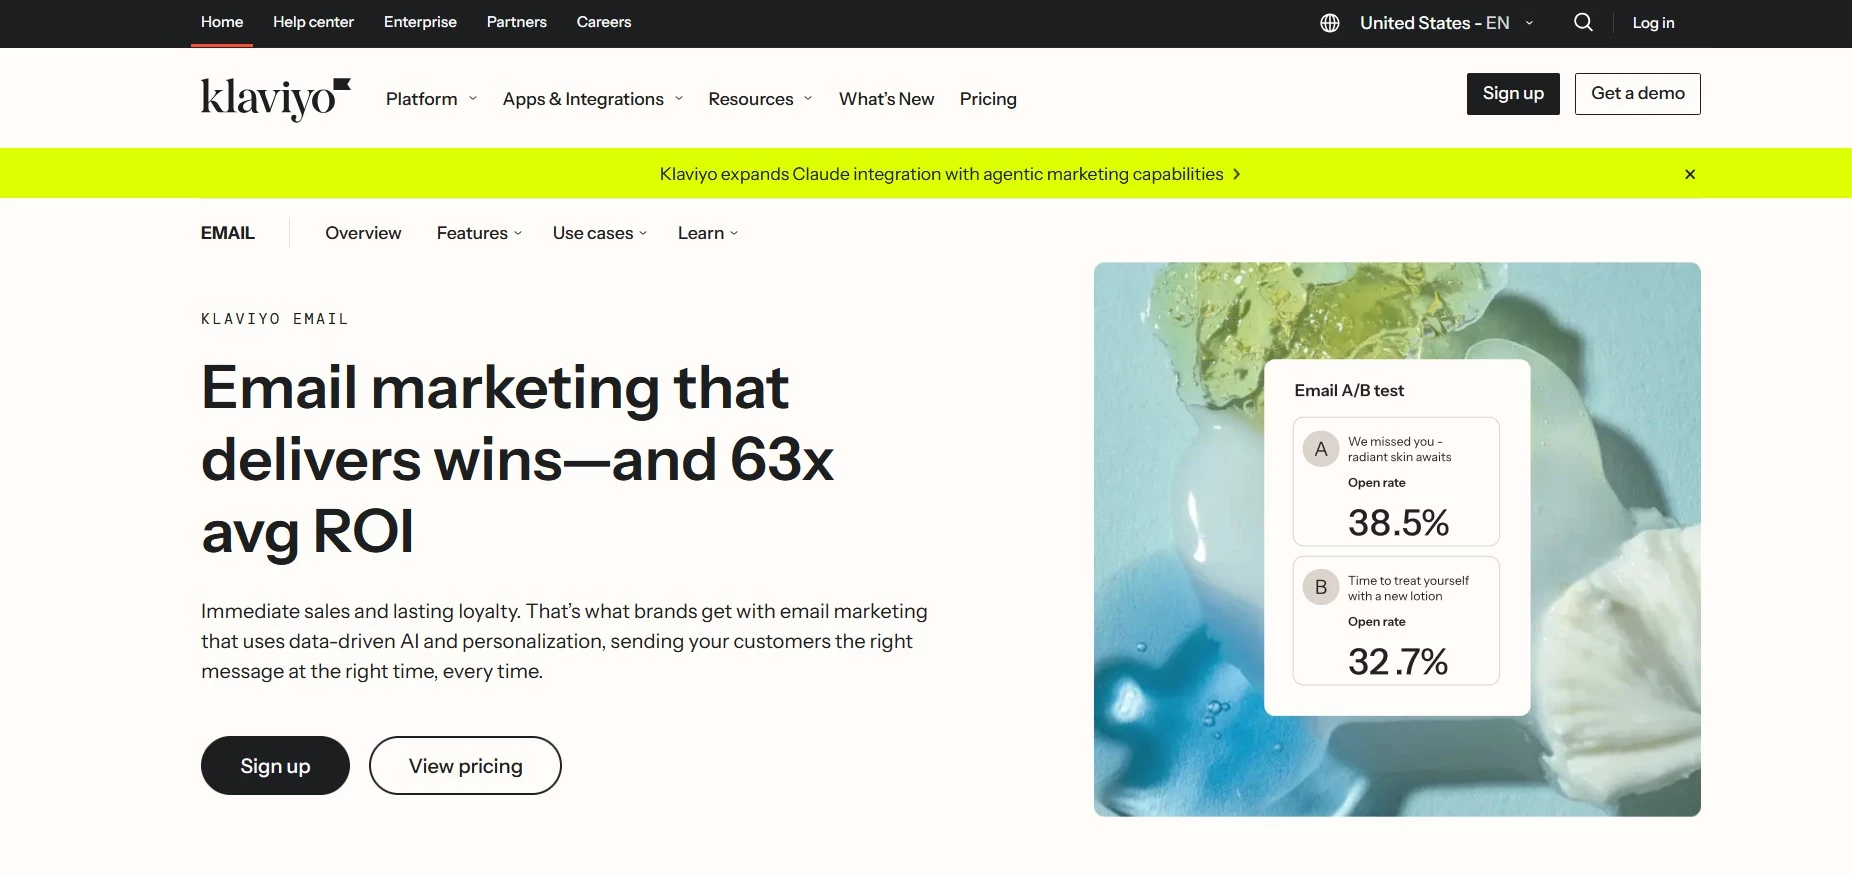Click "We missed you - radiant skin awaits" subject

pos(1400,449)
